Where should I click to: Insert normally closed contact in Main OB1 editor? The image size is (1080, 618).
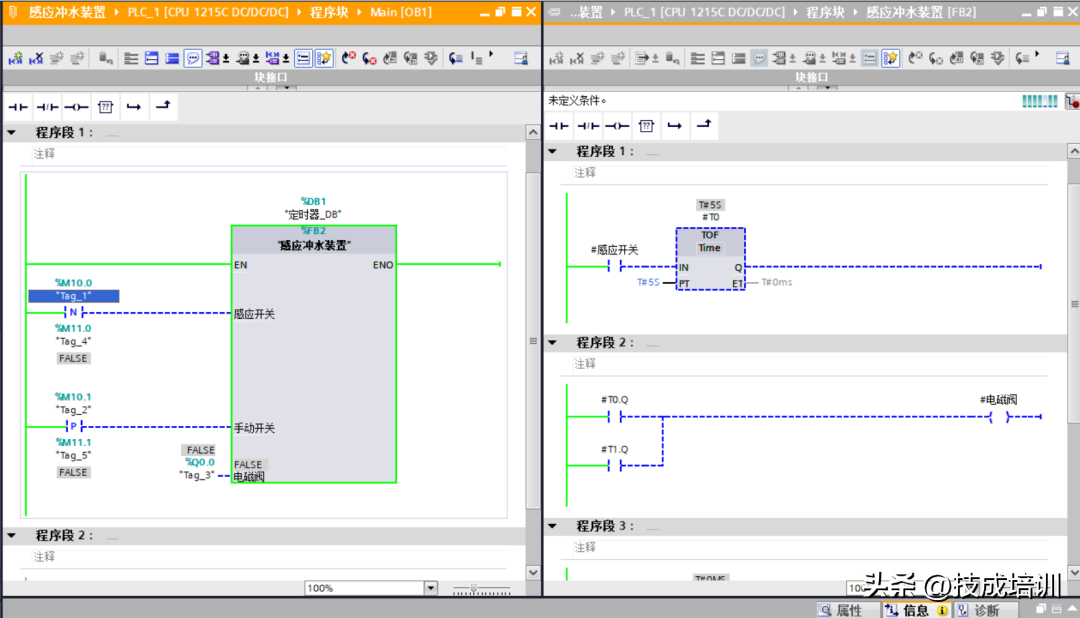(x=47, y=107)
